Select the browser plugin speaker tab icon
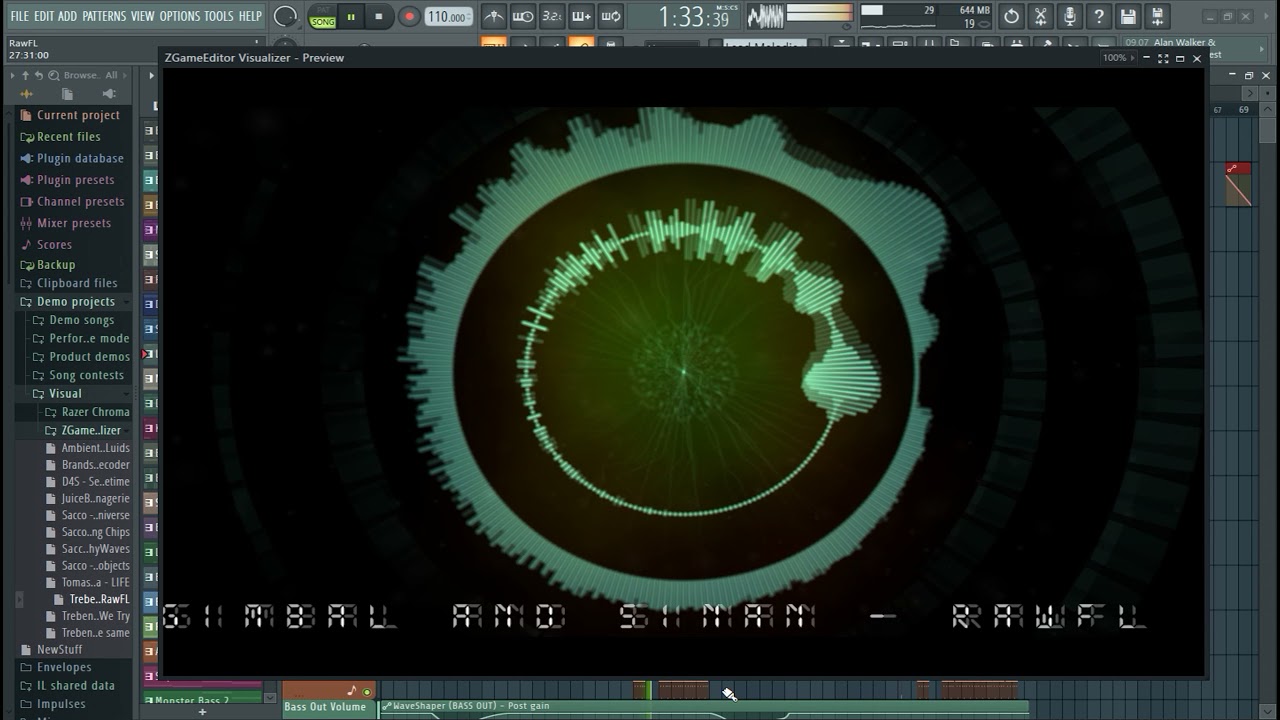The width and height of the screenshot is (1280, 720). coord(108,94)
